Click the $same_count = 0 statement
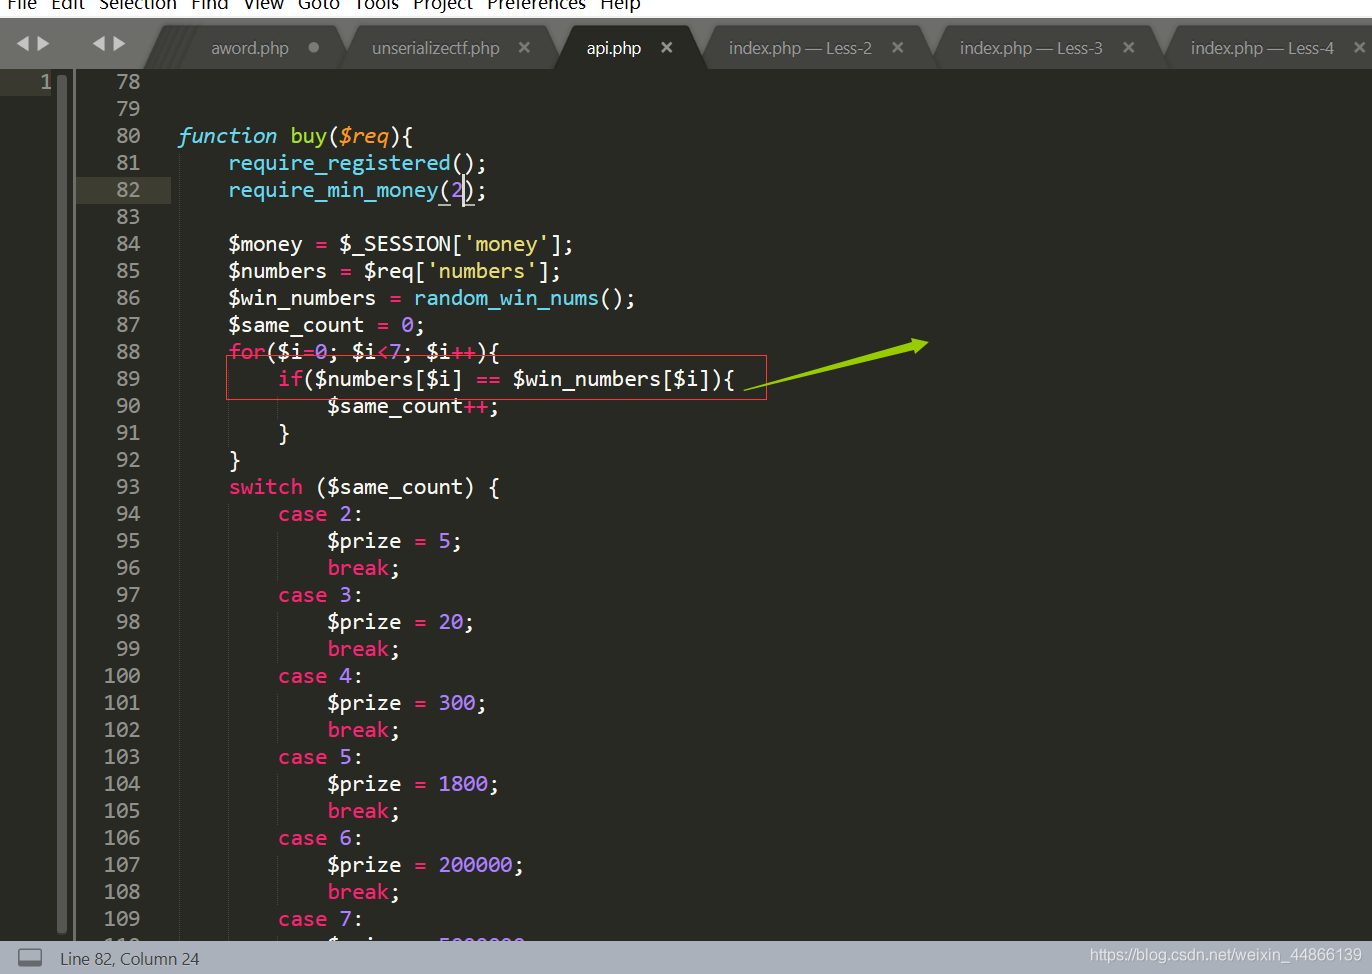This screenshot has width=1372, height=974. (x=326, y=325)
